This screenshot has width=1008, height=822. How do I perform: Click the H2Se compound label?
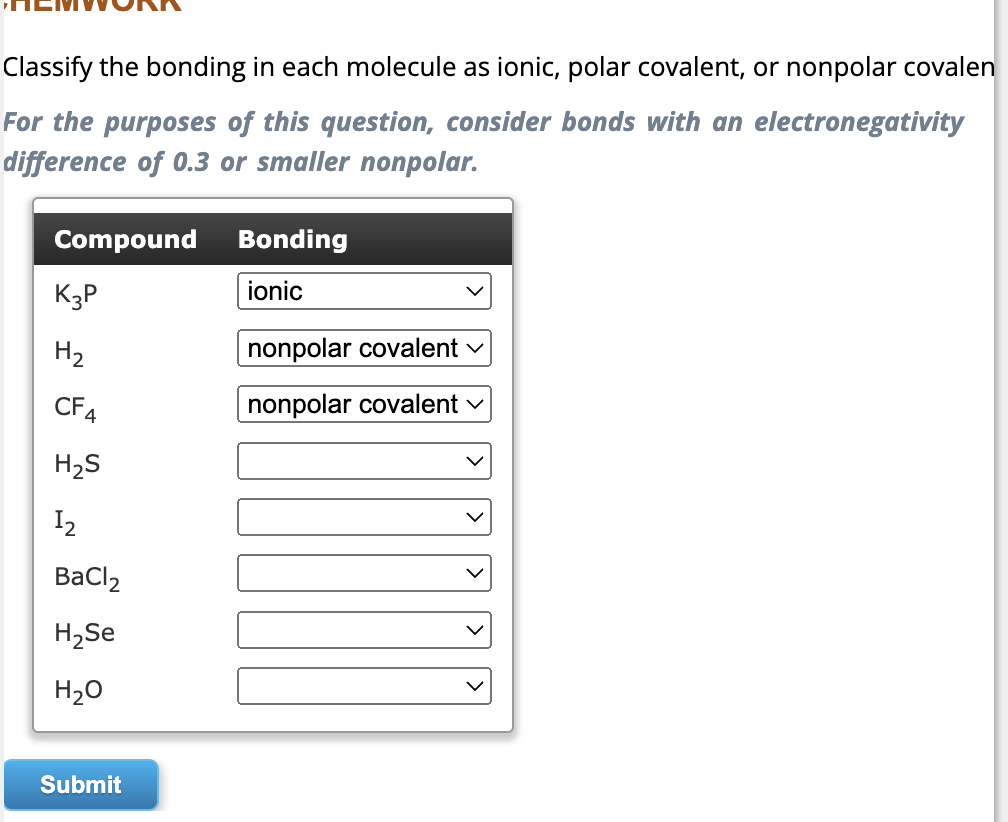click(83, 632)
